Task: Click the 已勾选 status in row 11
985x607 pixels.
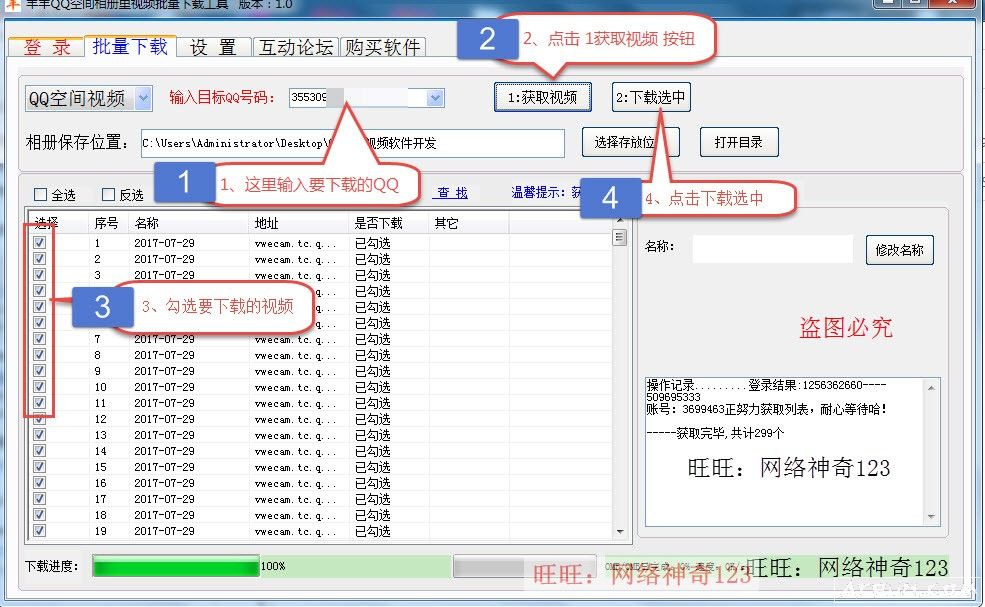Action: click(373, 403)
